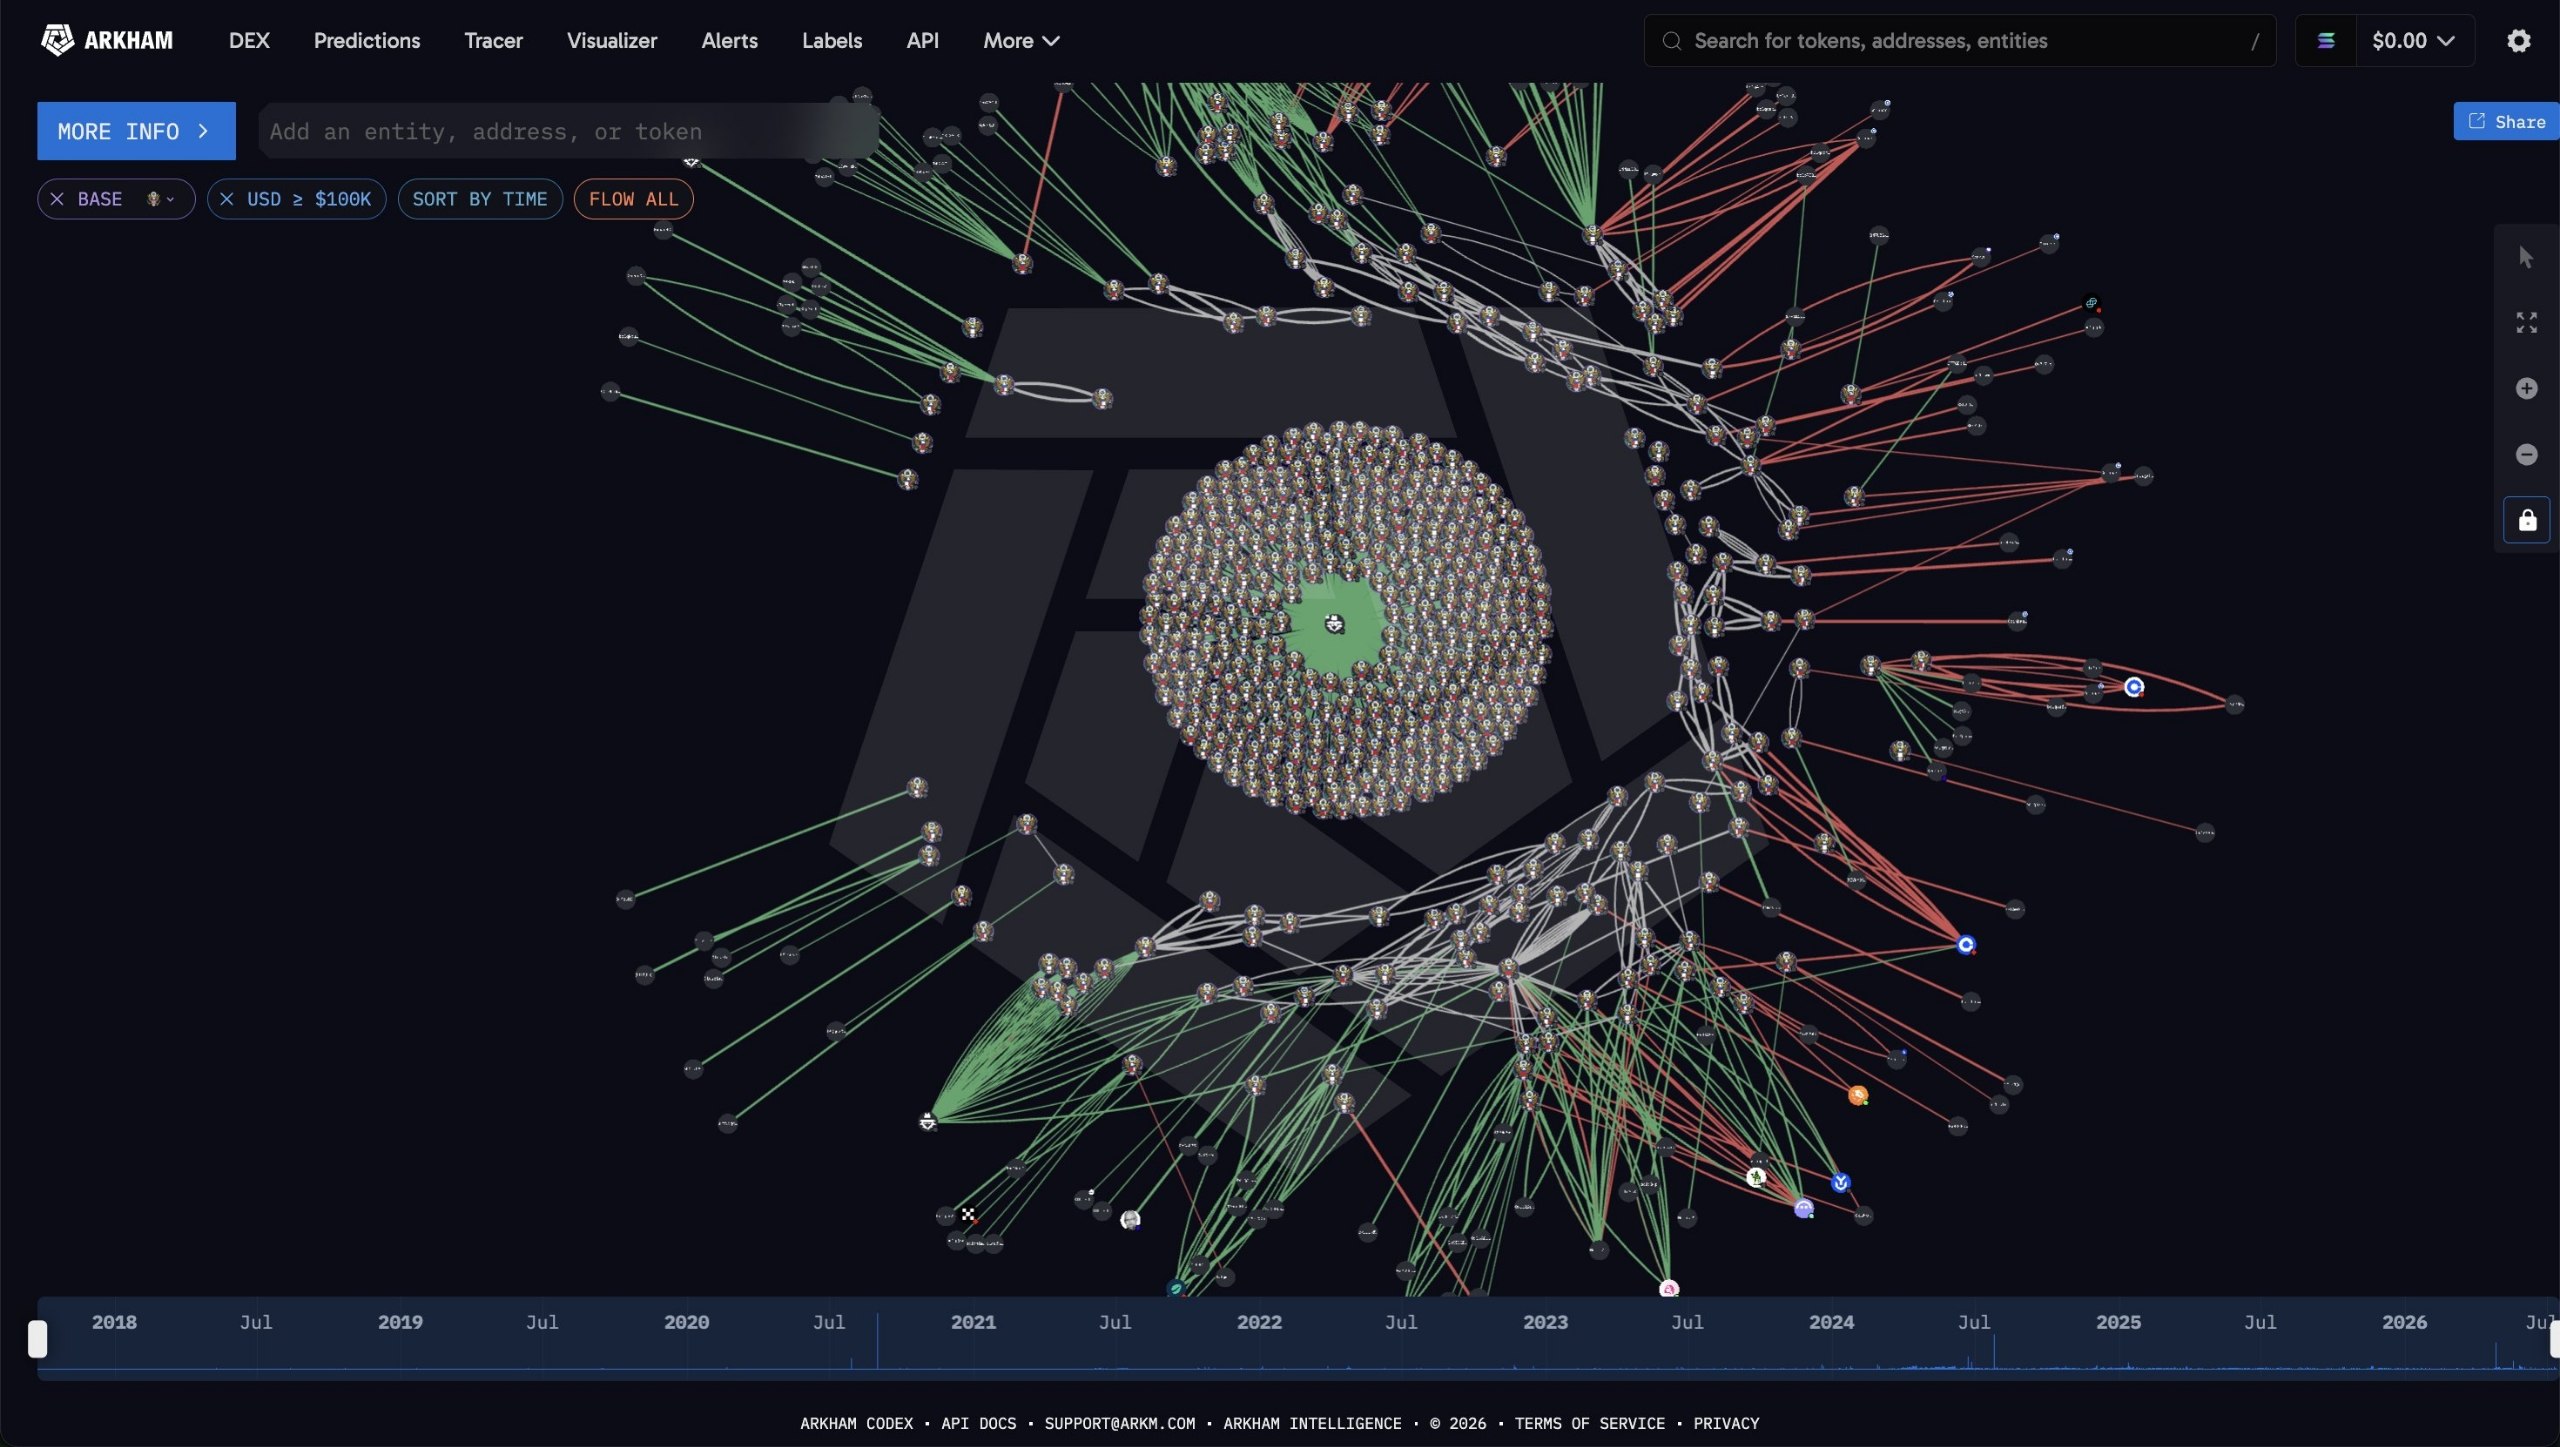Open the settings gear icon

pos(2518,41)
